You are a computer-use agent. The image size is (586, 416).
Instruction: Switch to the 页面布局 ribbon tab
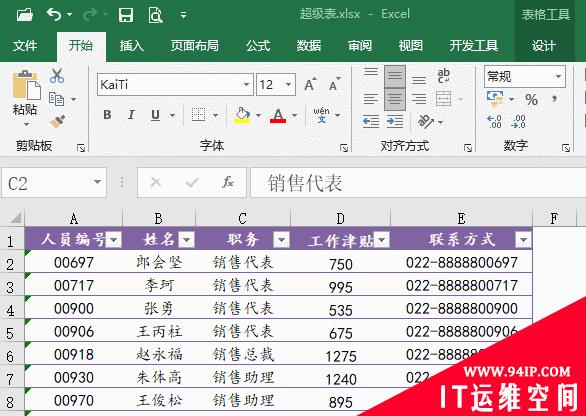coord(194,46)
